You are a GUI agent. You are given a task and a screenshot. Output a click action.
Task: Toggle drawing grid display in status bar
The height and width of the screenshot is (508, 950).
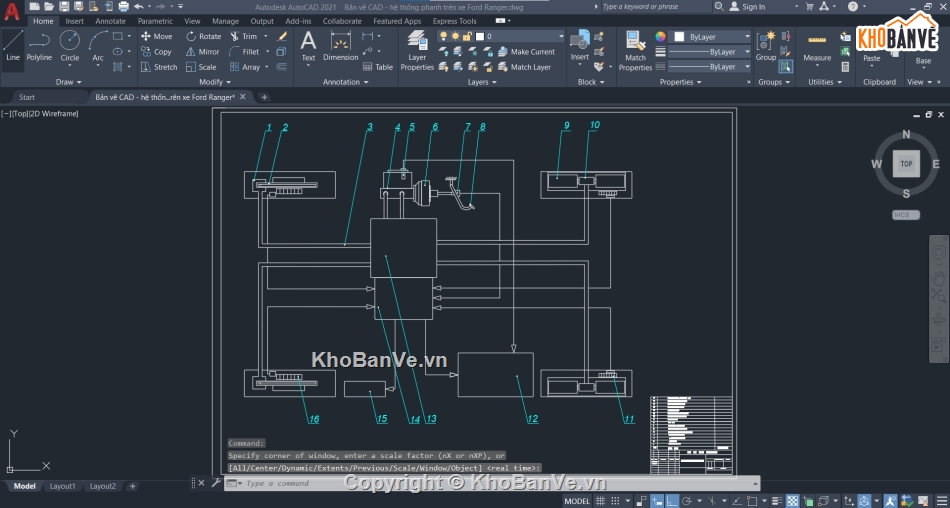click(x=600, y=501)
